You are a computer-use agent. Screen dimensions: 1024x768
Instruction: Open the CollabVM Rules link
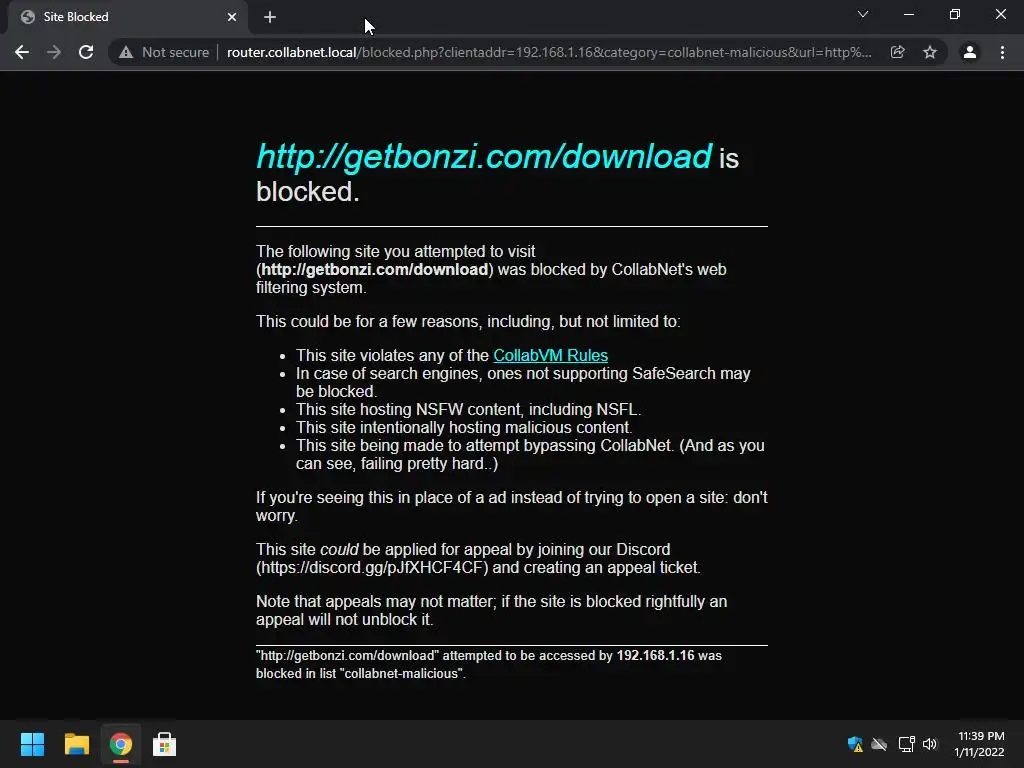point(551,355)
